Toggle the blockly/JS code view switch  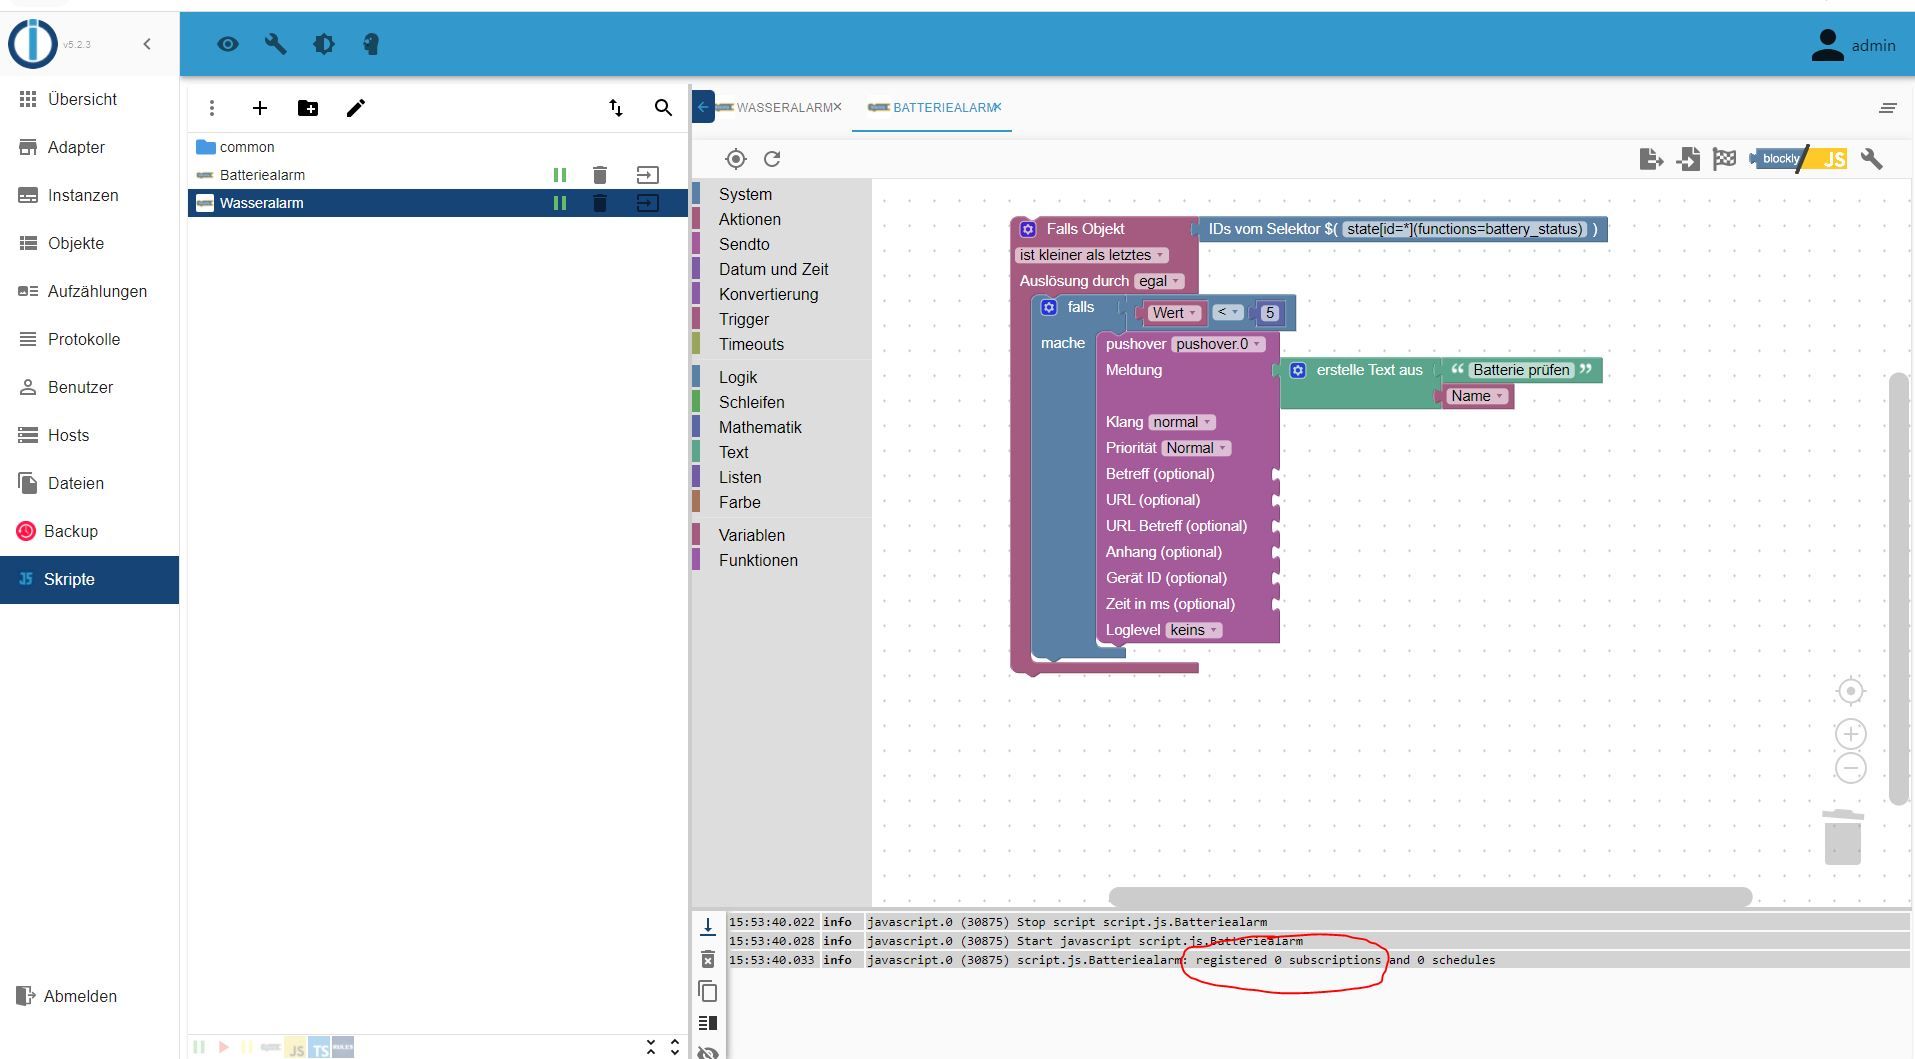[x=1800, y=159]
